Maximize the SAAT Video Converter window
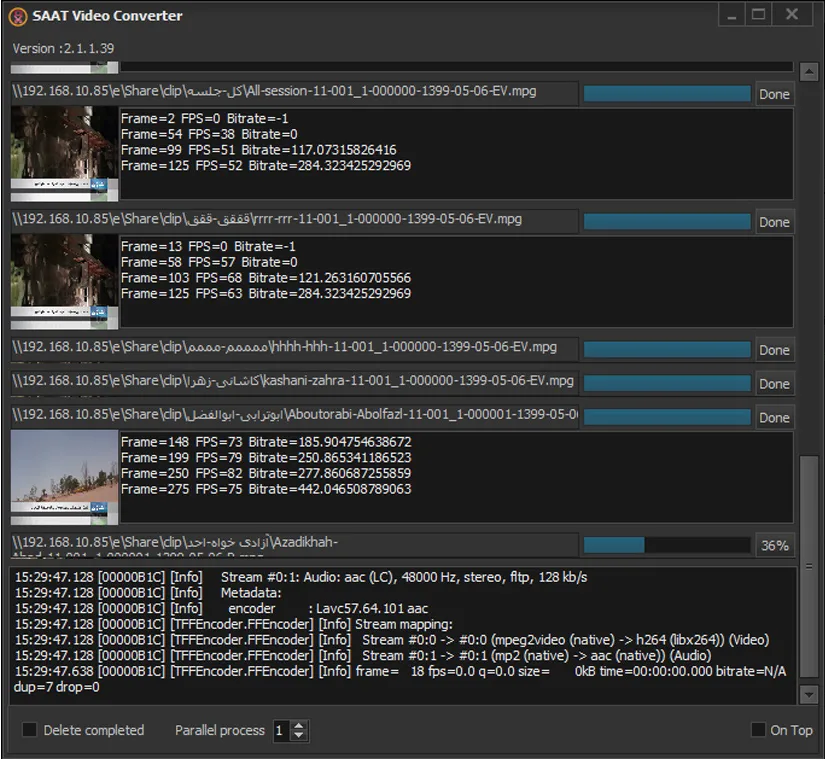The height and width of the screenshot is (760, 825). 758,15
